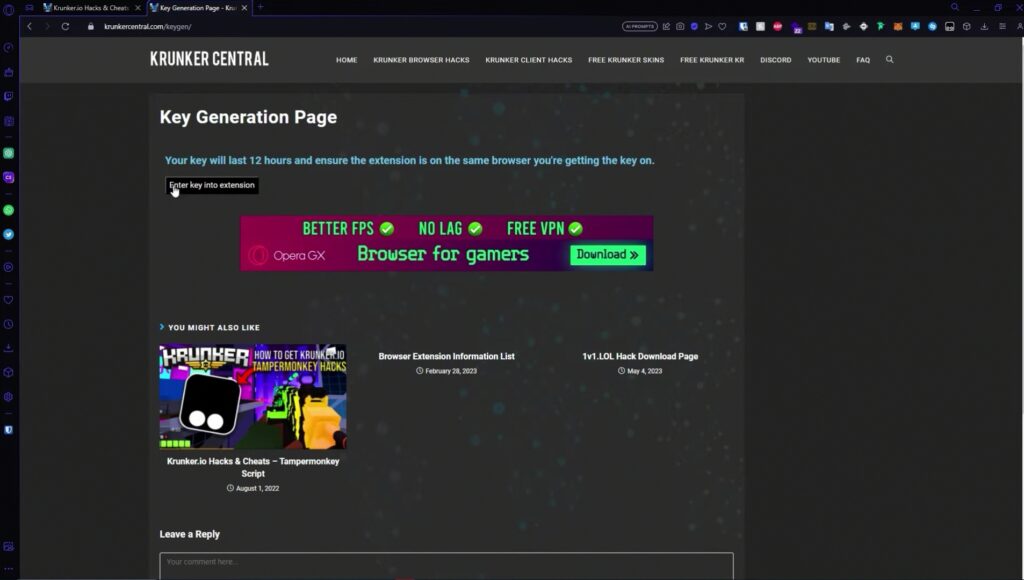Reload the current page
The image size is (1024, 580).
click(x=65, y=27)
